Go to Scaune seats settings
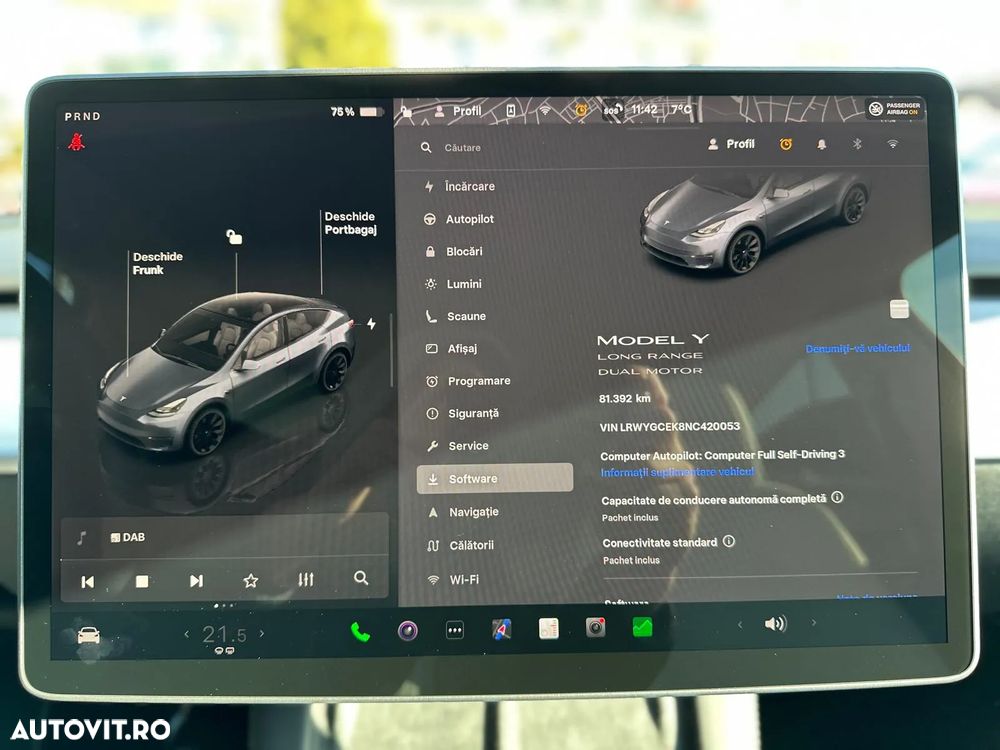 tap(455, 316)
